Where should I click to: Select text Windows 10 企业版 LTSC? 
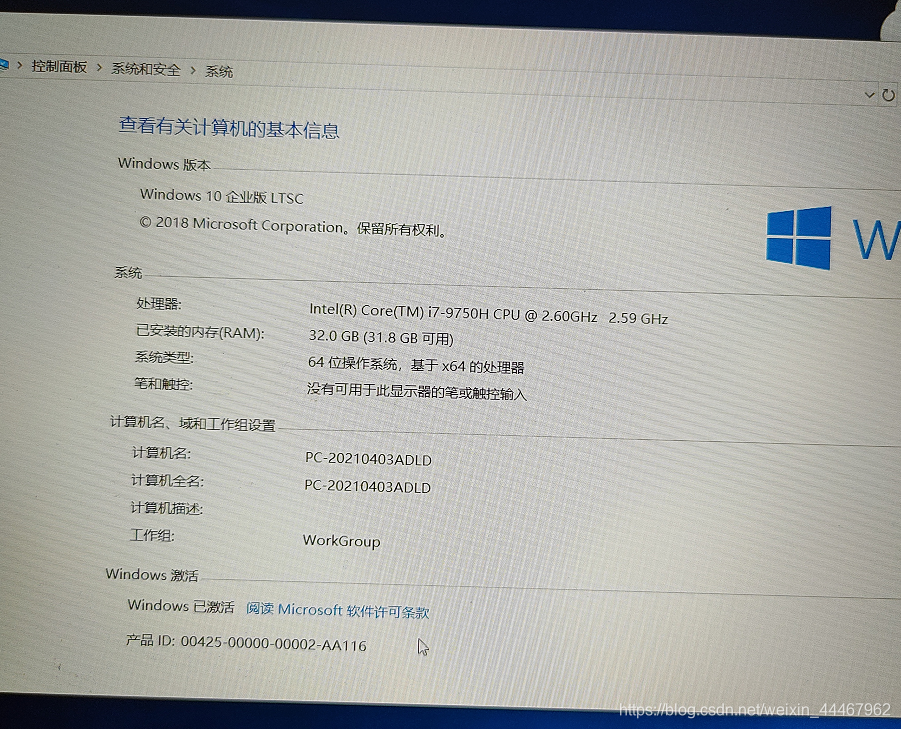click(222, 196)
